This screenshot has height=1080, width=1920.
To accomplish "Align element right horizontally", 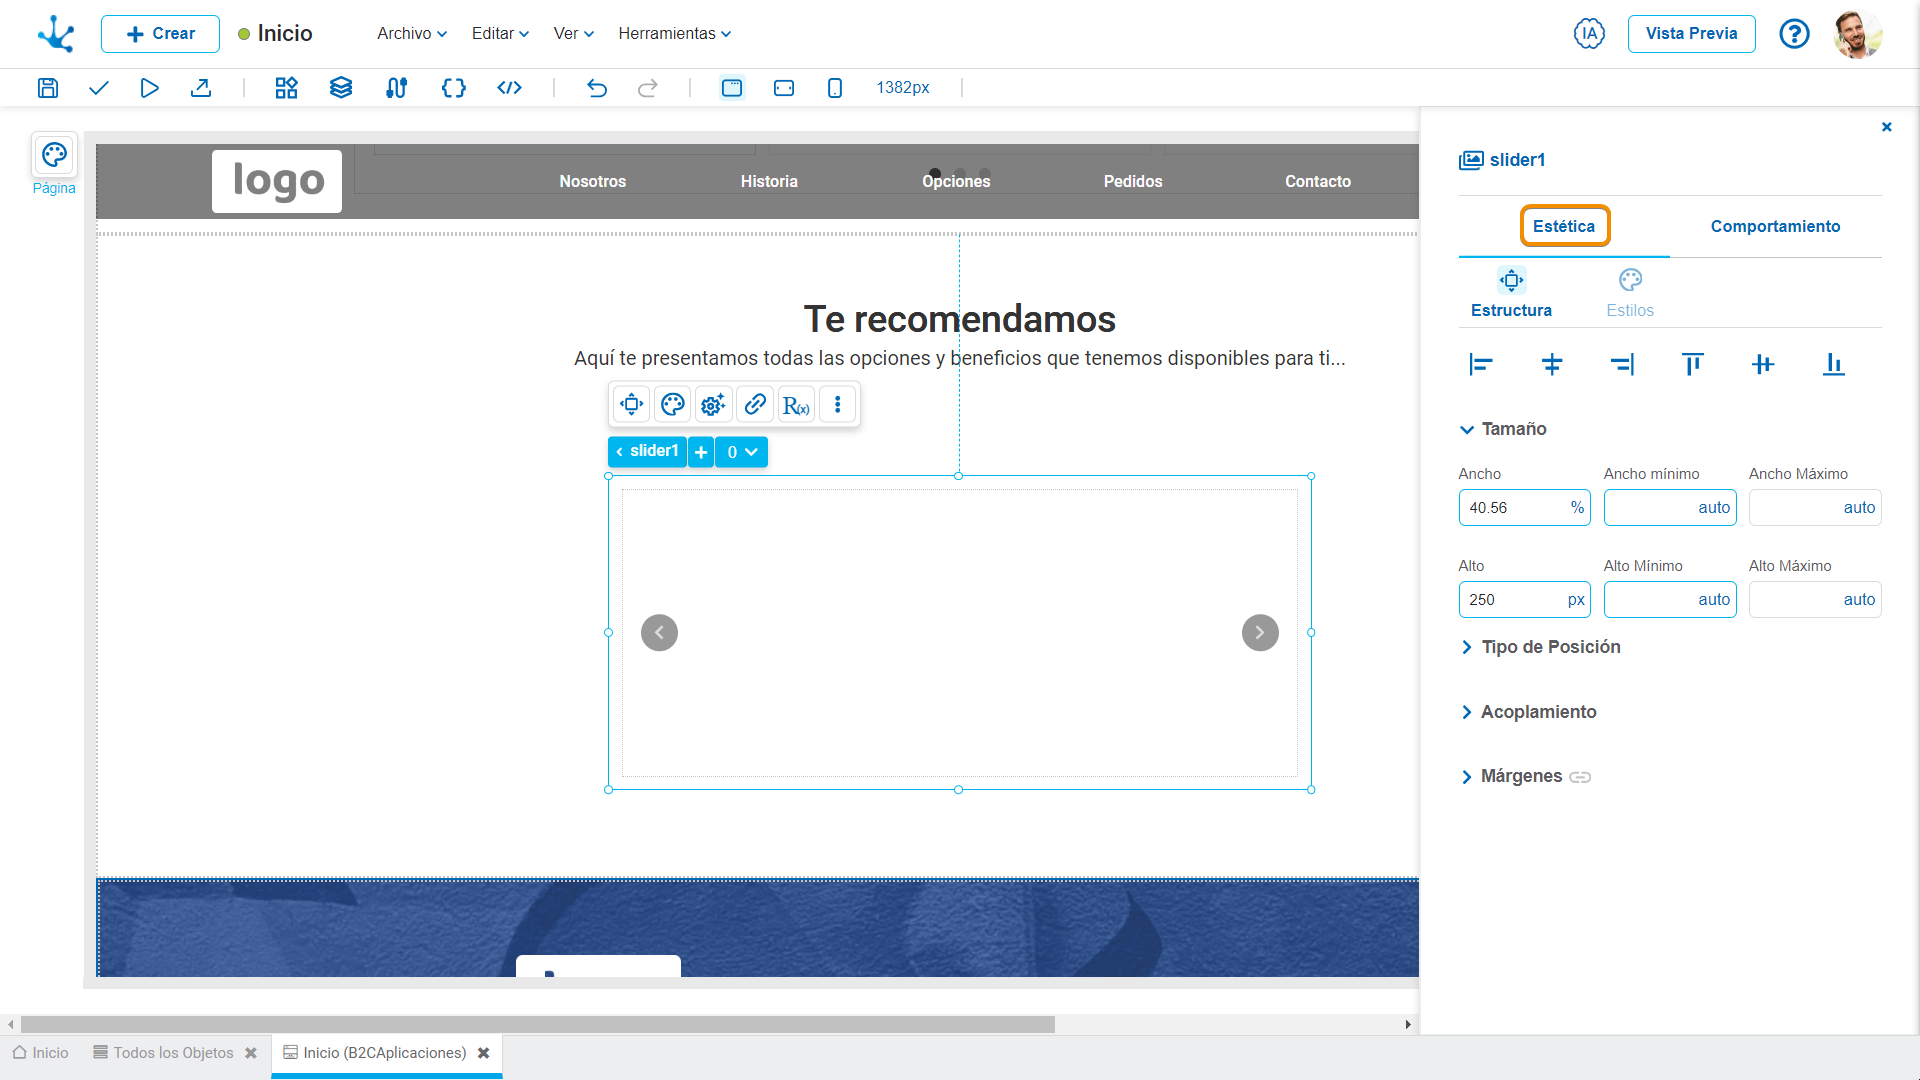I will [x=1622, y=365].
